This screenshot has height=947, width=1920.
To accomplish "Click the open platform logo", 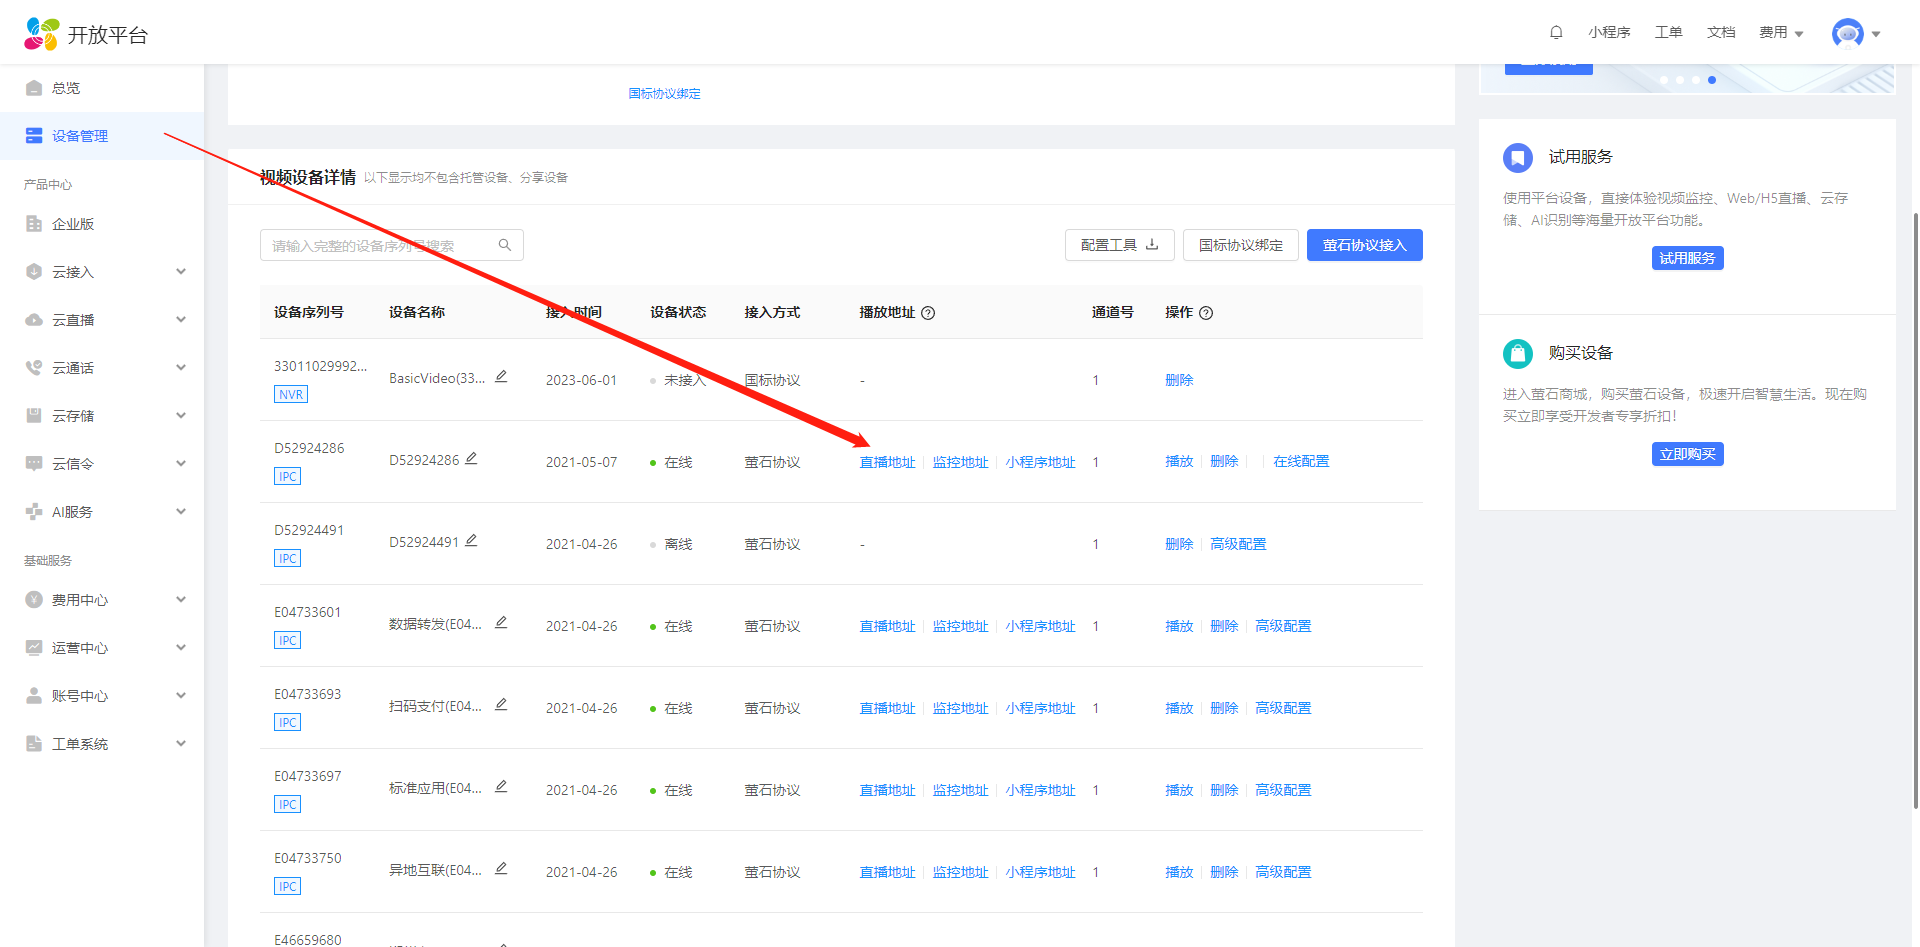I will tap(86, 34).
